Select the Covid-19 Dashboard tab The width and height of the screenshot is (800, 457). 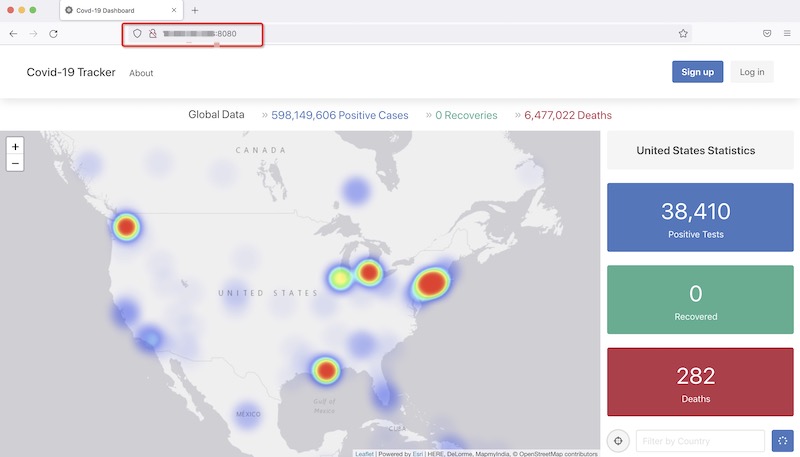pos(120,10)
